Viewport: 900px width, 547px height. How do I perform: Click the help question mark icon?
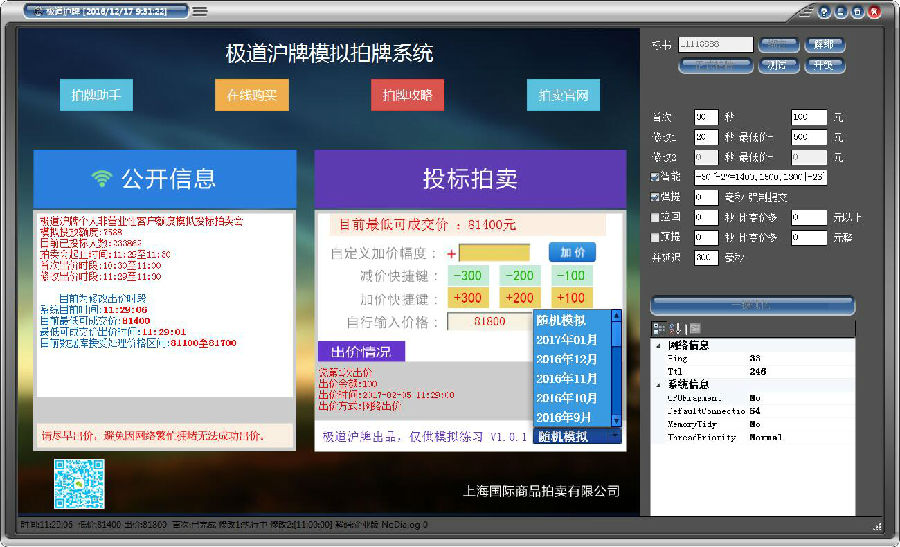[824, 12]
